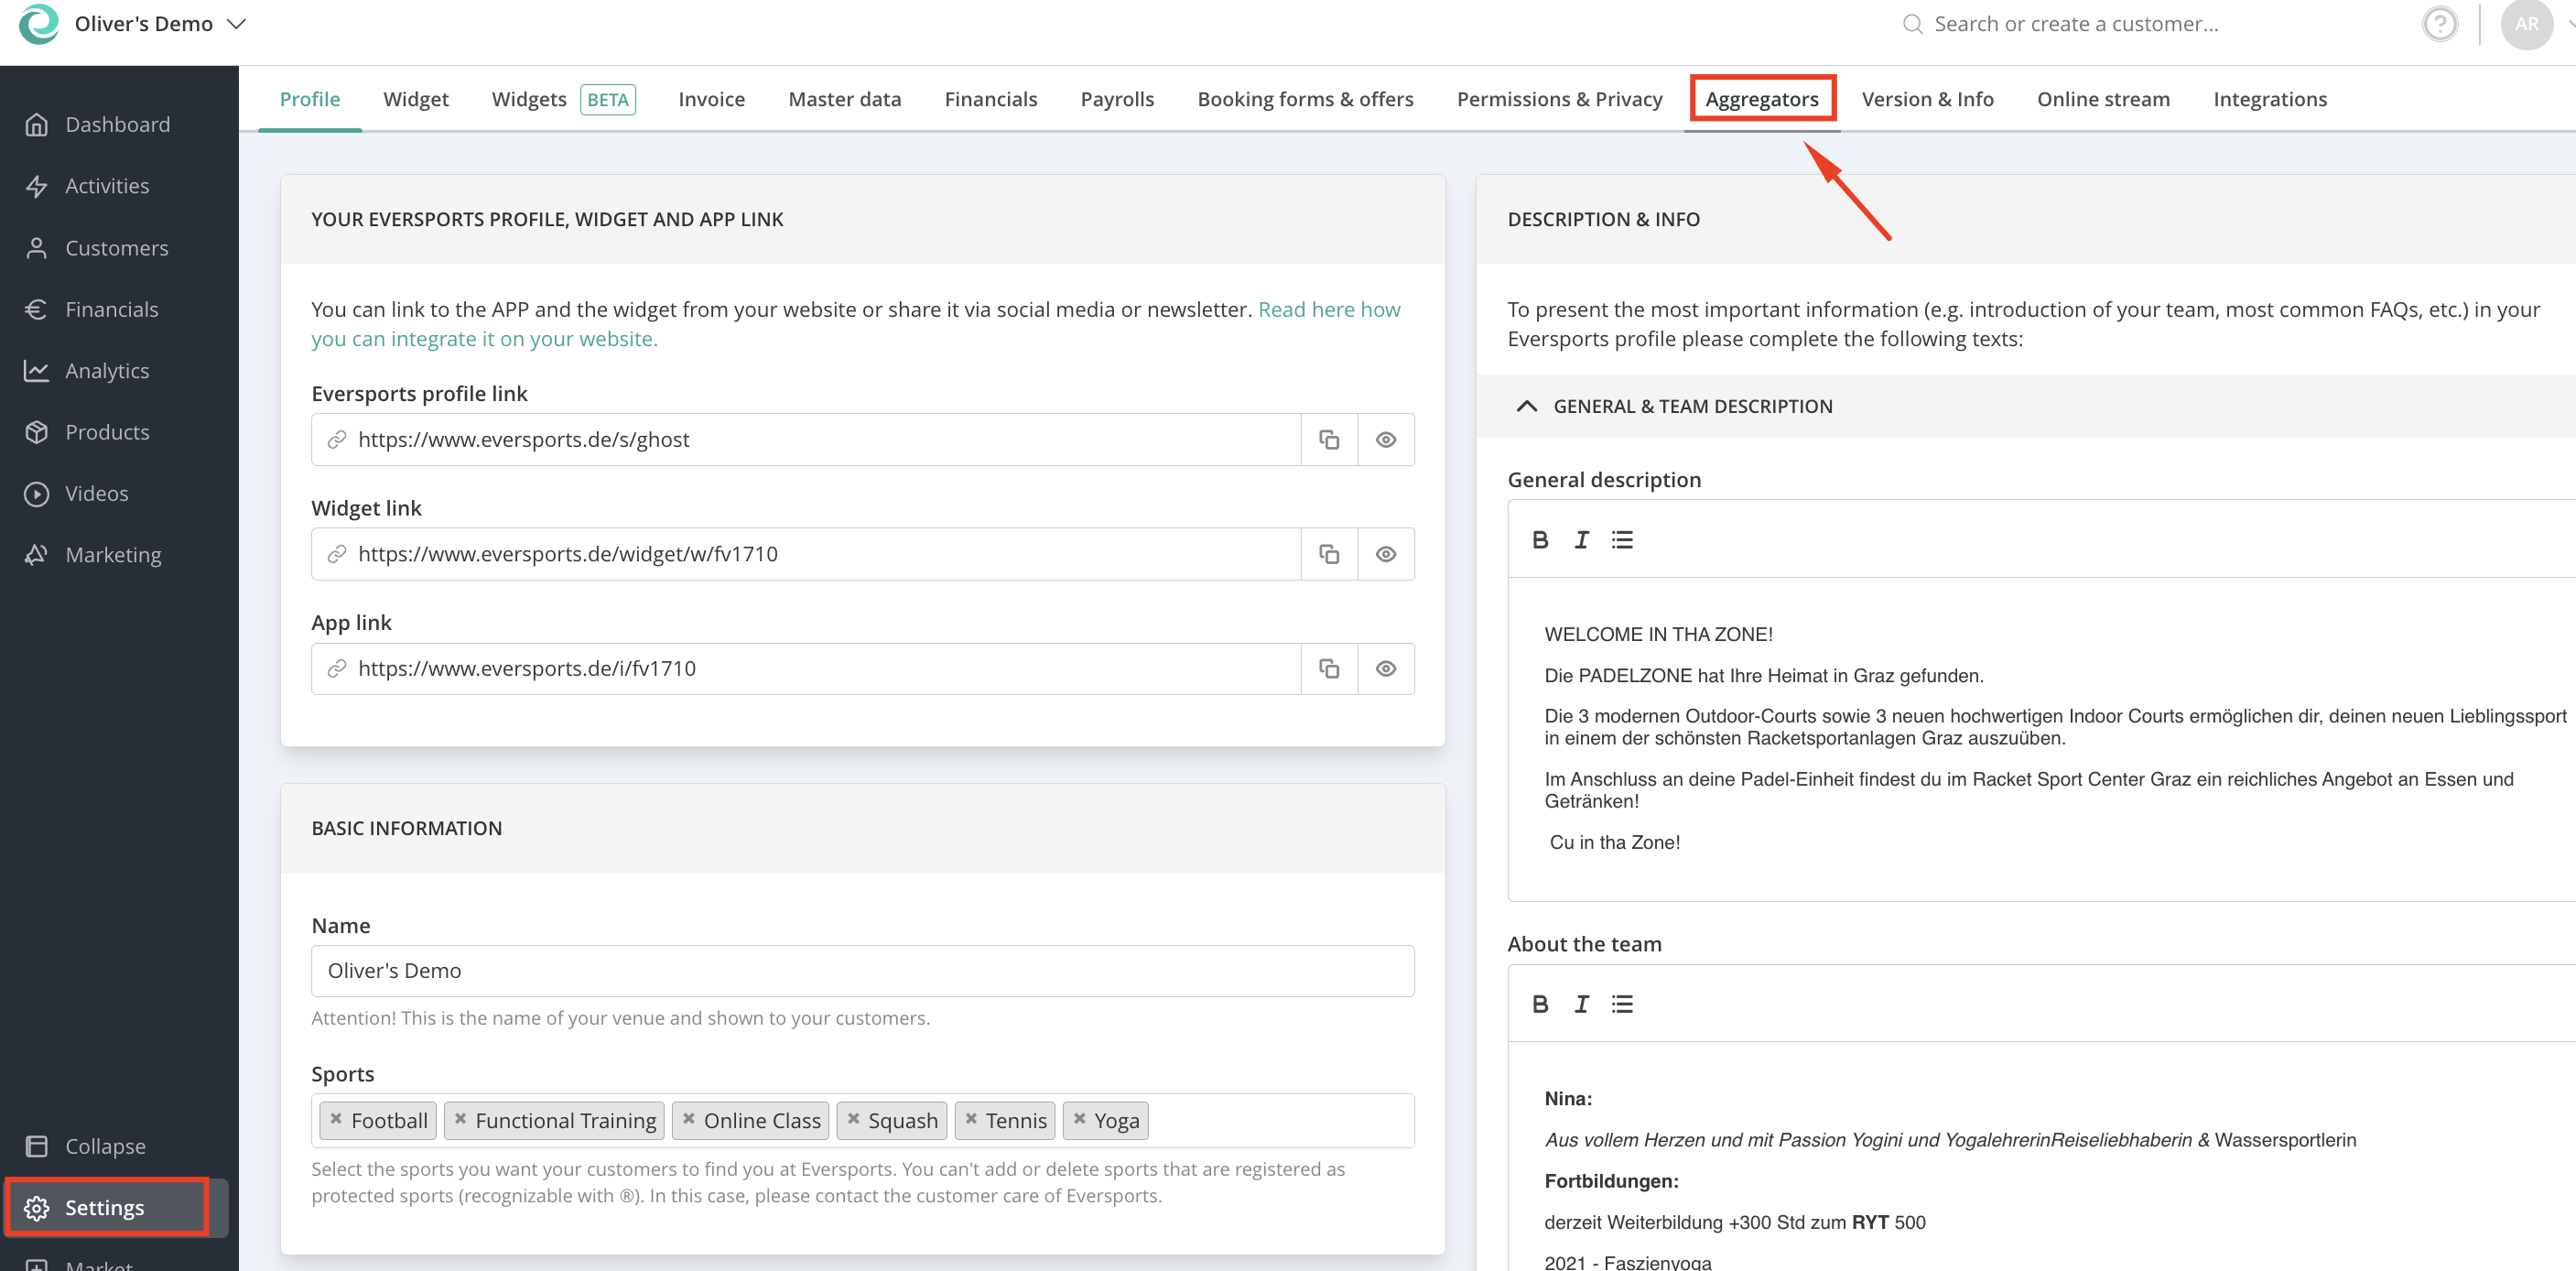
Task: Open Booking forms & offers tab
Action: click(1305, 99)
